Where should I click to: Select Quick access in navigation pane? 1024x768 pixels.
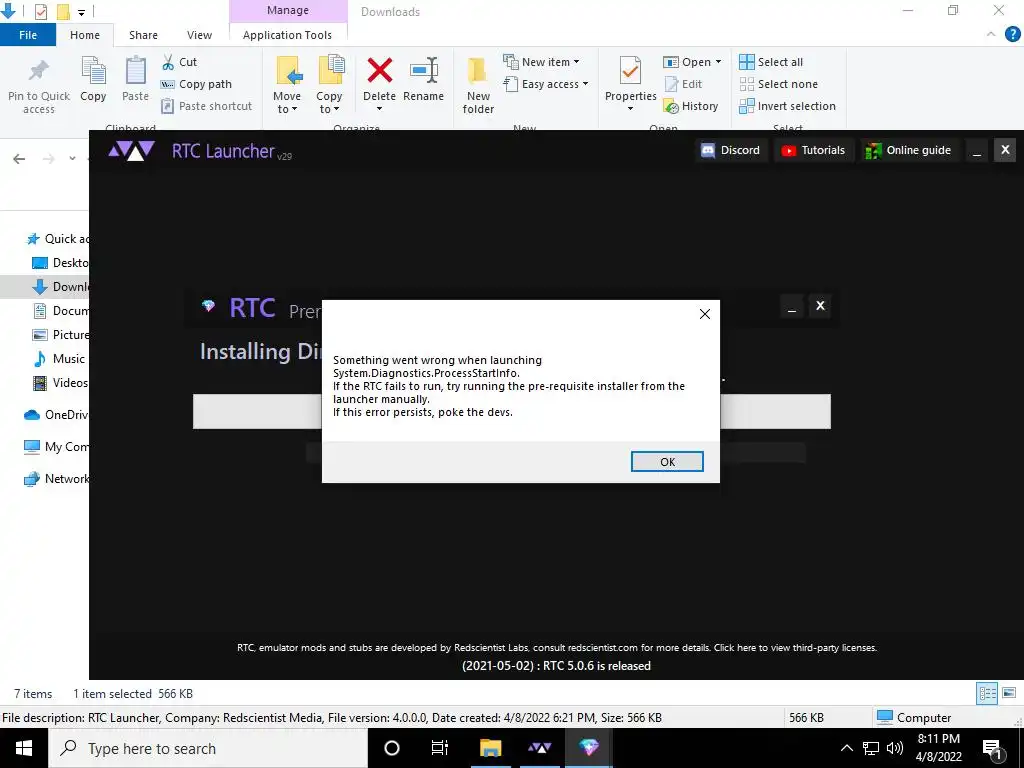coord(57,239)
